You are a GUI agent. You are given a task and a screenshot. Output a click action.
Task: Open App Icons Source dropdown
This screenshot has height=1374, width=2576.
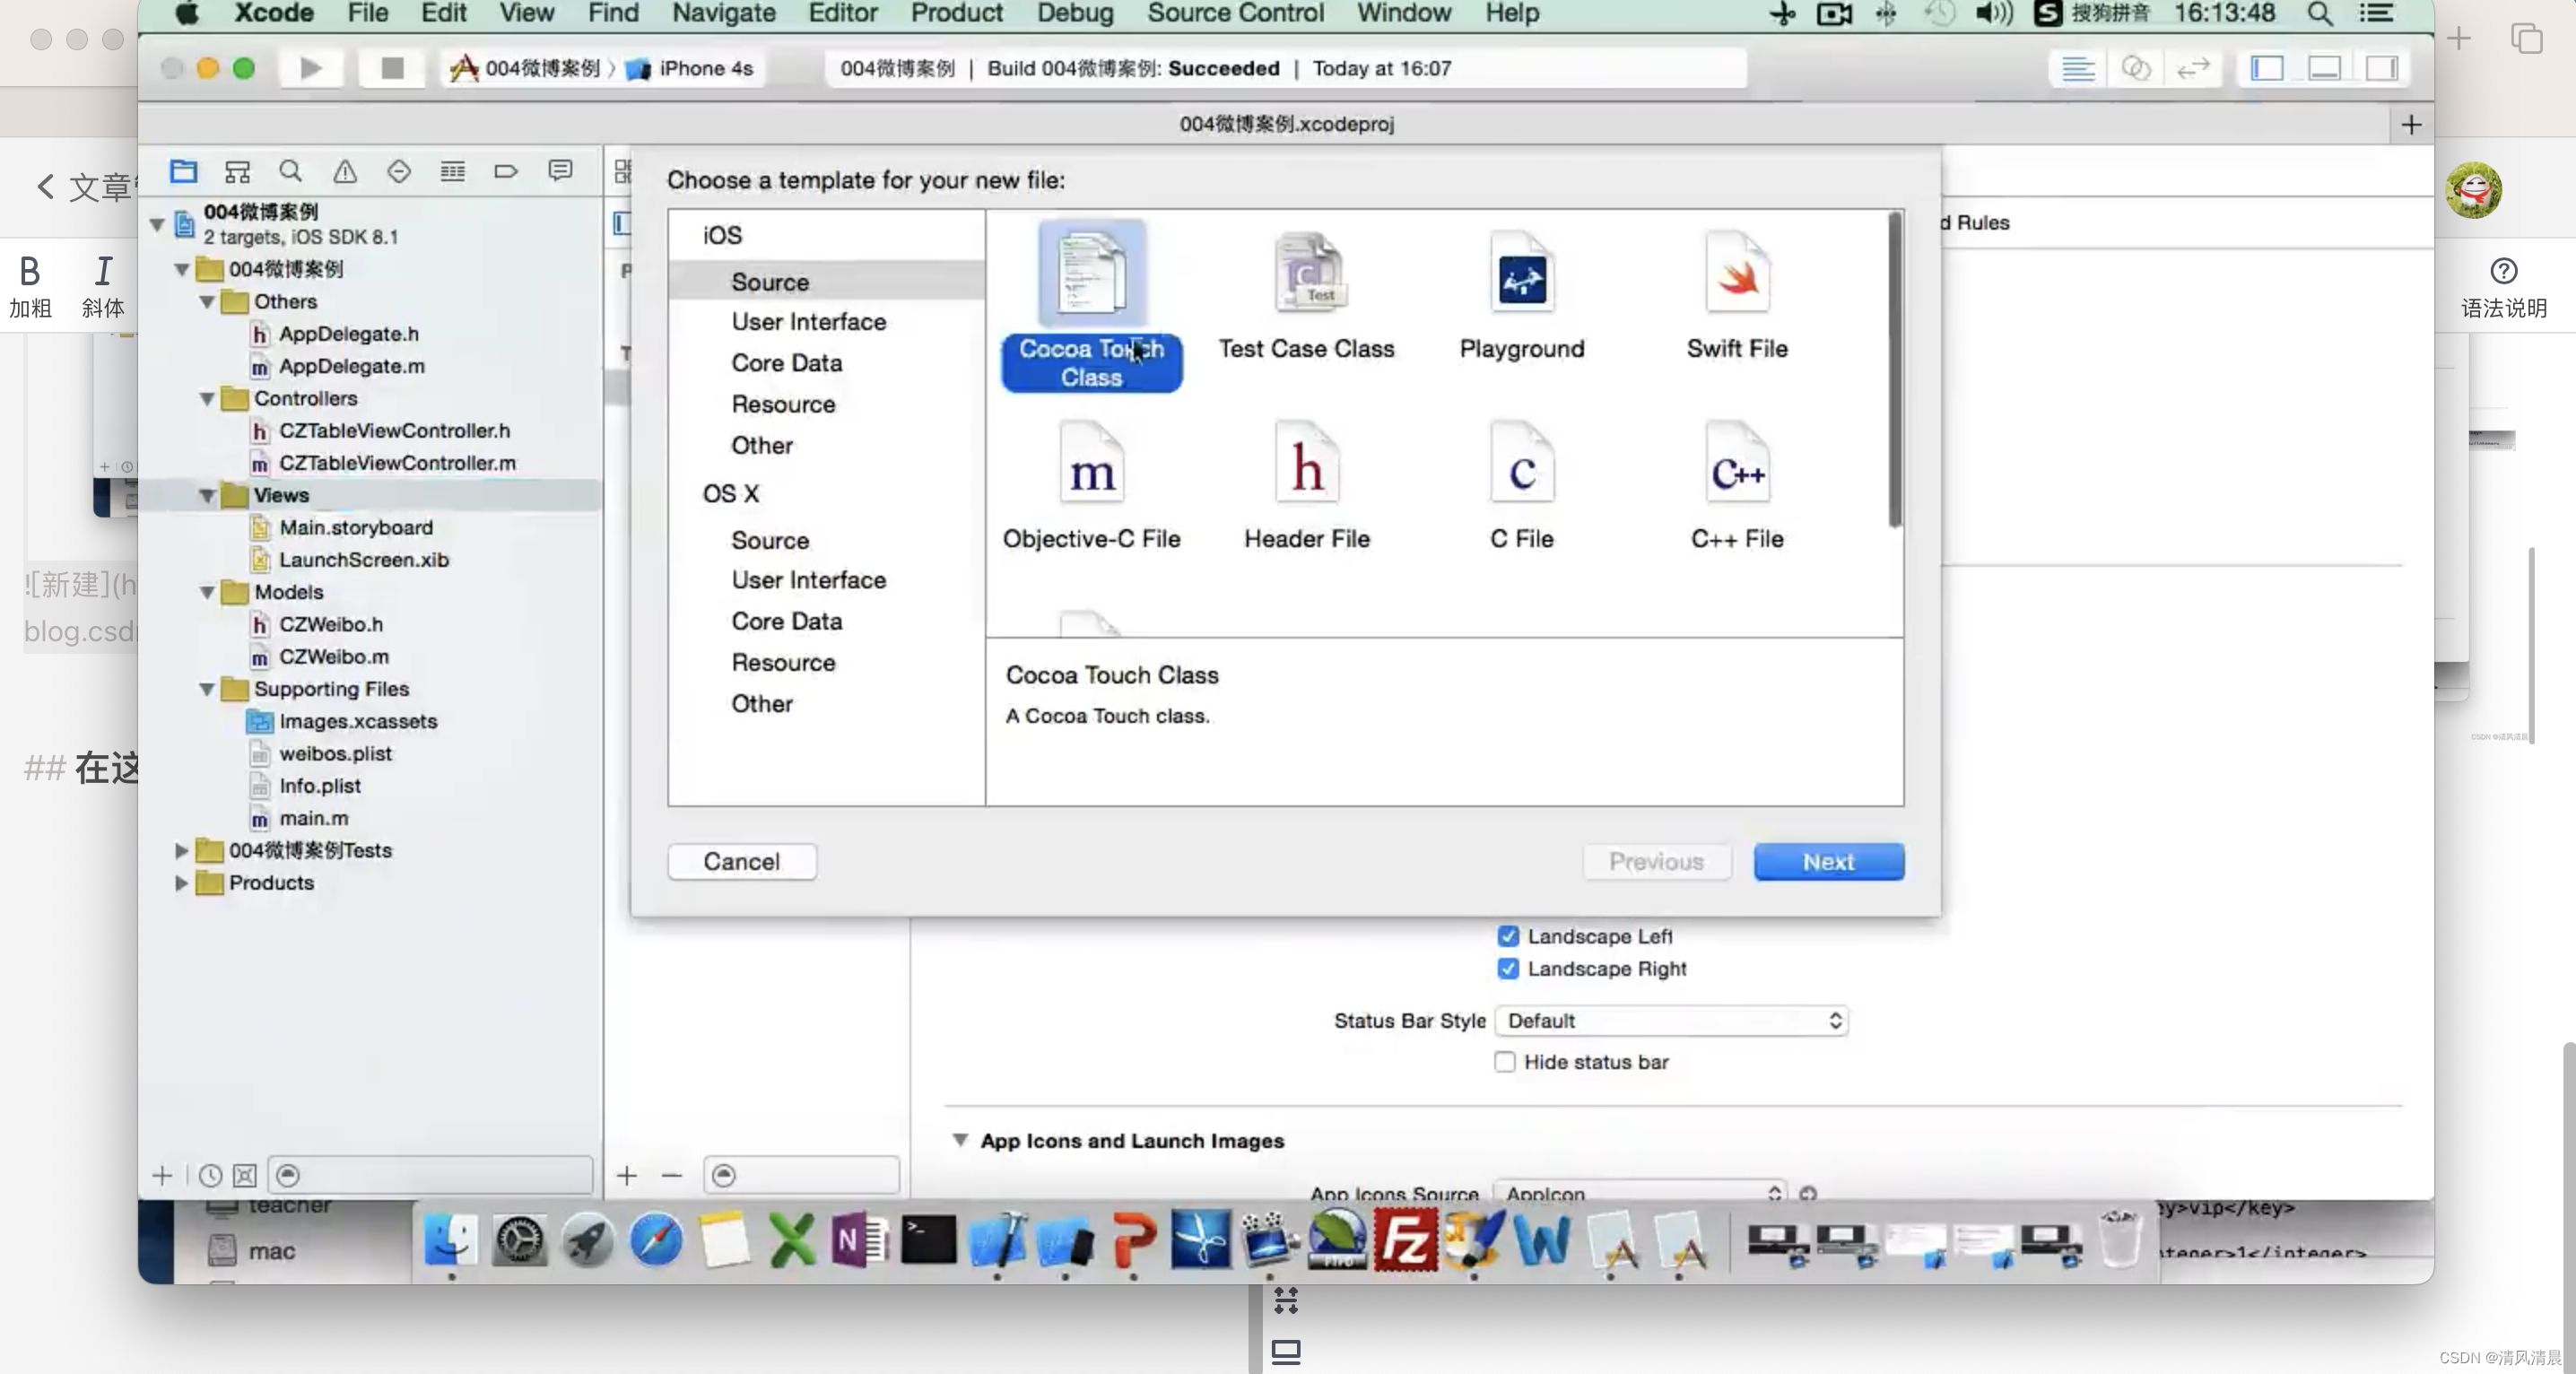tap(1640, 1193)
